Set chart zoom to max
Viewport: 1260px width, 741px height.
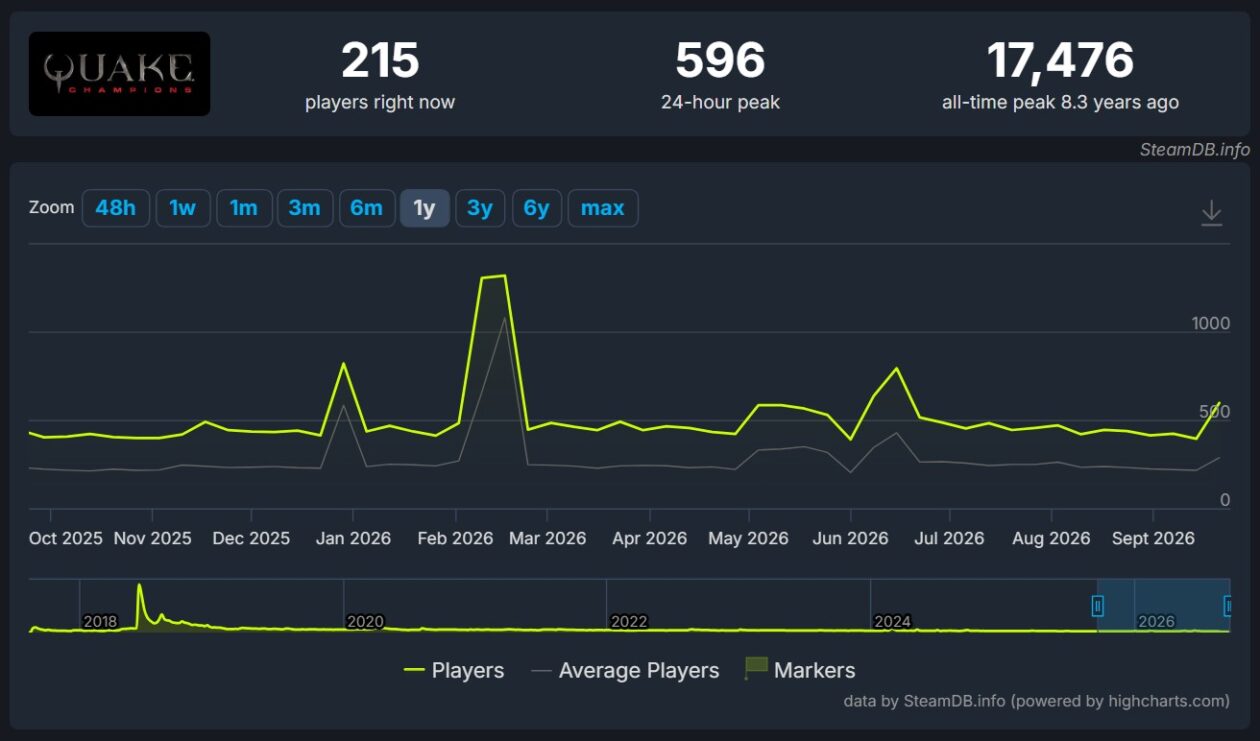pyautogui.click(x=603, y=208)
